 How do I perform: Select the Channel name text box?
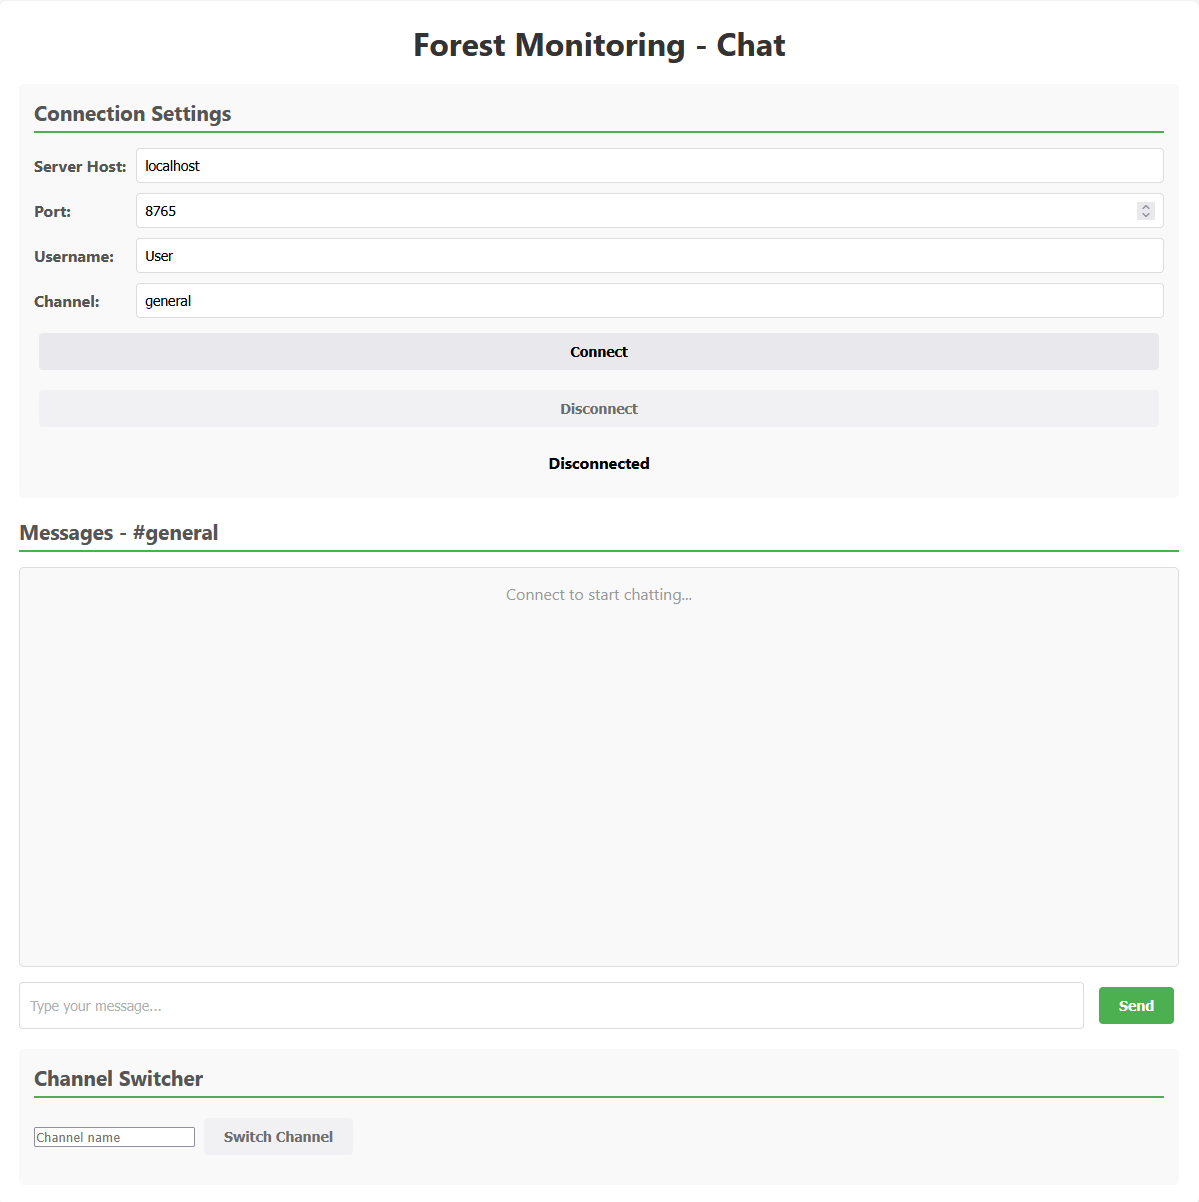click(113, 1136)
